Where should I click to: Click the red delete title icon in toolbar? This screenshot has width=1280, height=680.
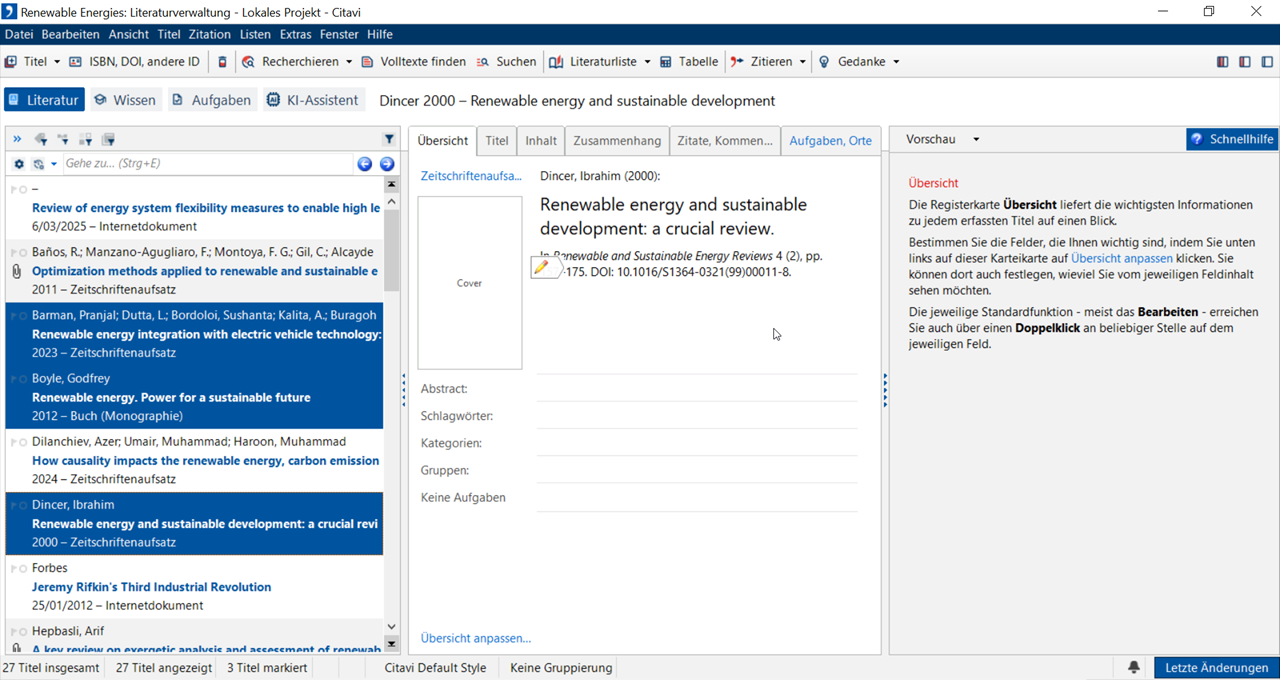(222, 62)
